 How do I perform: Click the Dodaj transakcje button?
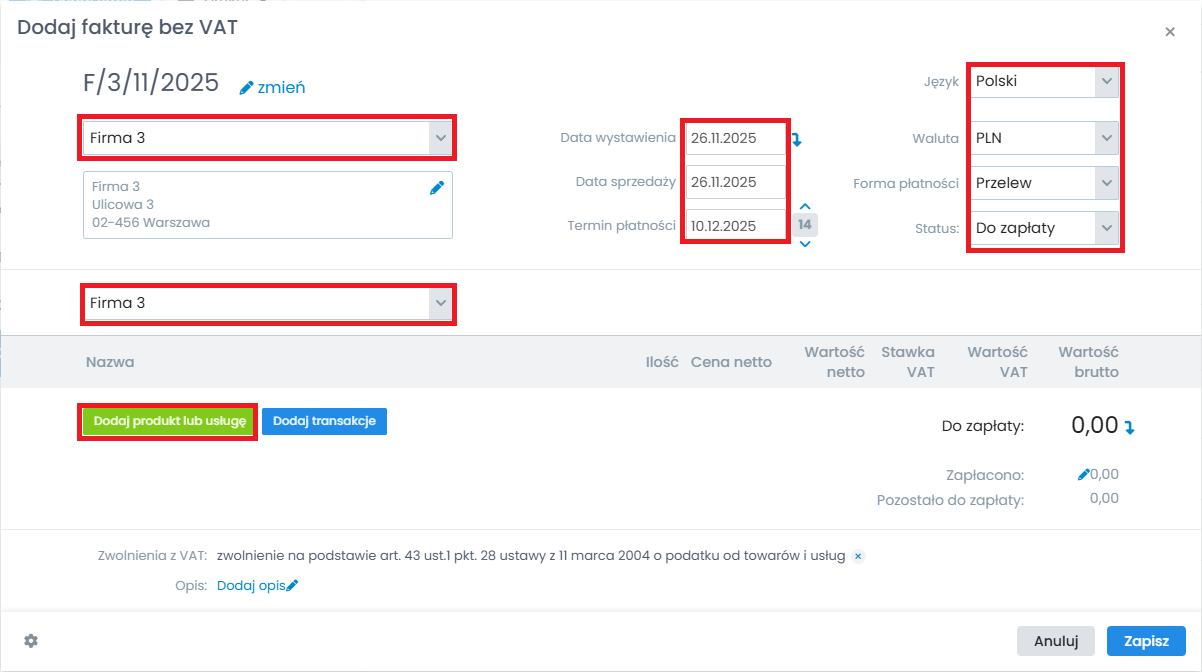pyautogui.click(x=324, y=422)
